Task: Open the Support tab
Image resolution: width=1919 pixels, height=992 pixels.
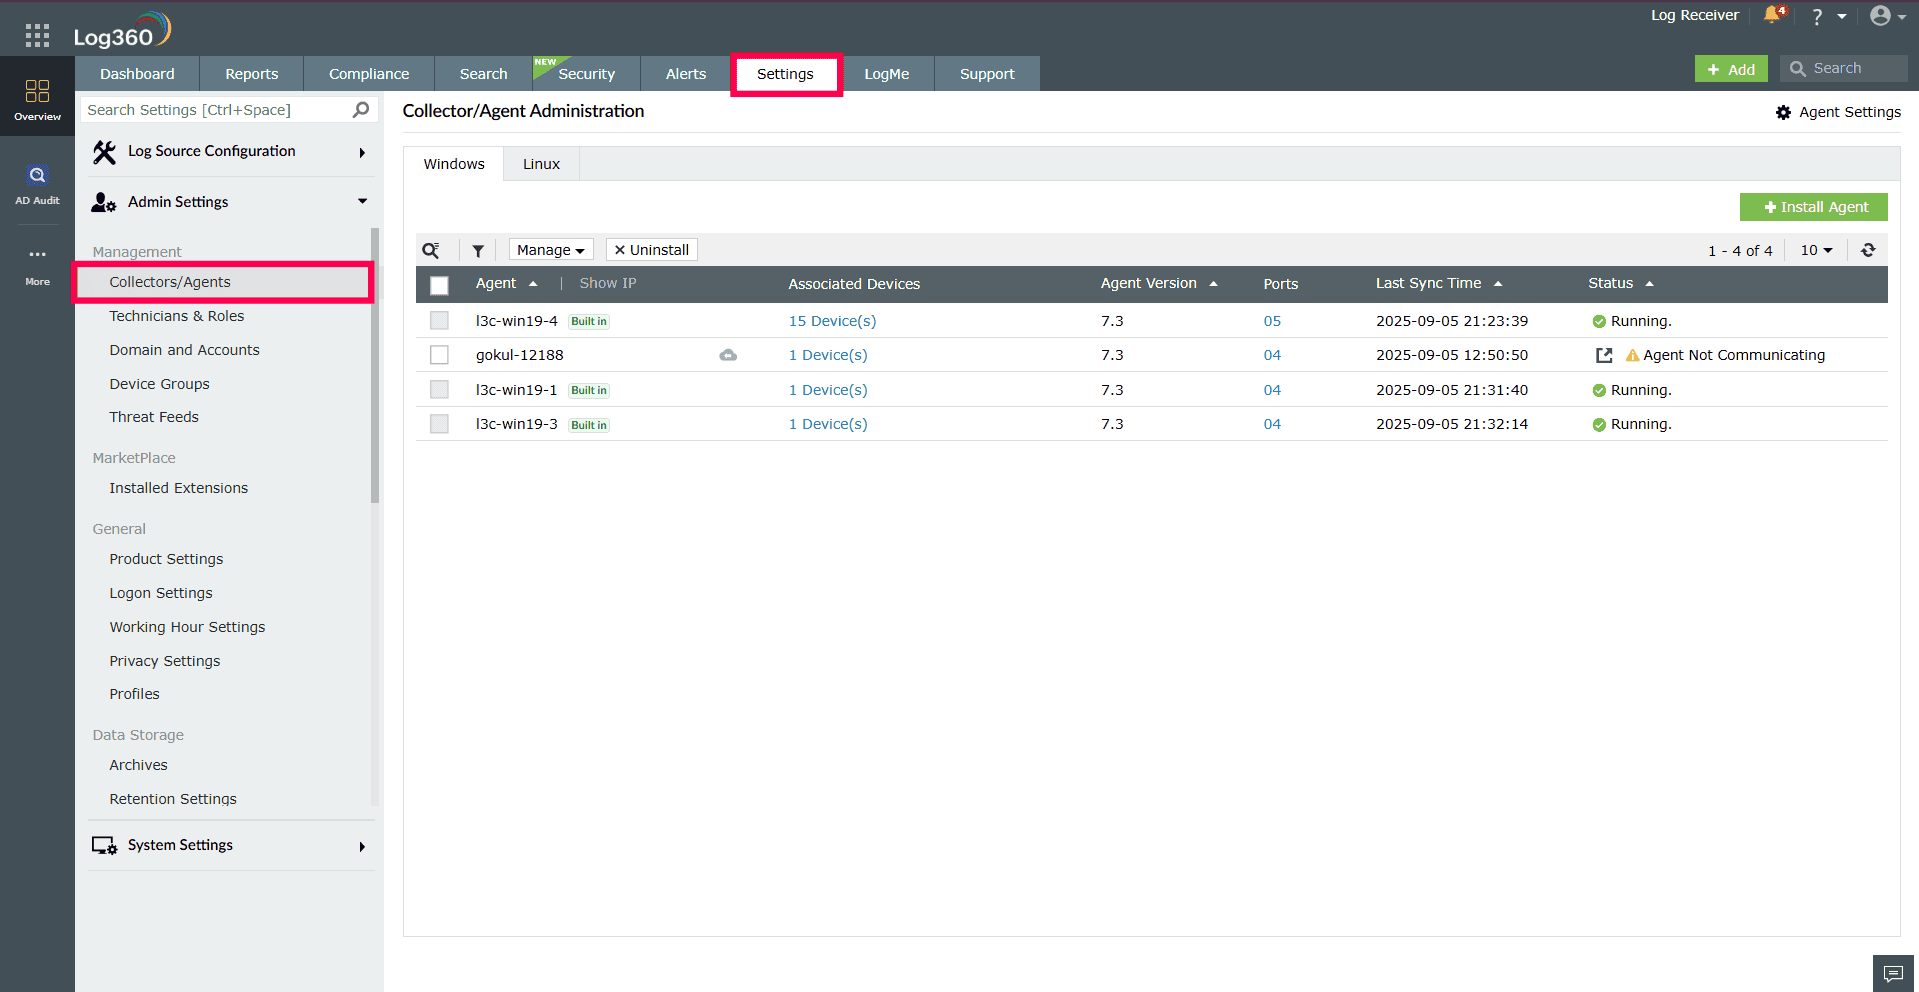Action: coord(987,74)
